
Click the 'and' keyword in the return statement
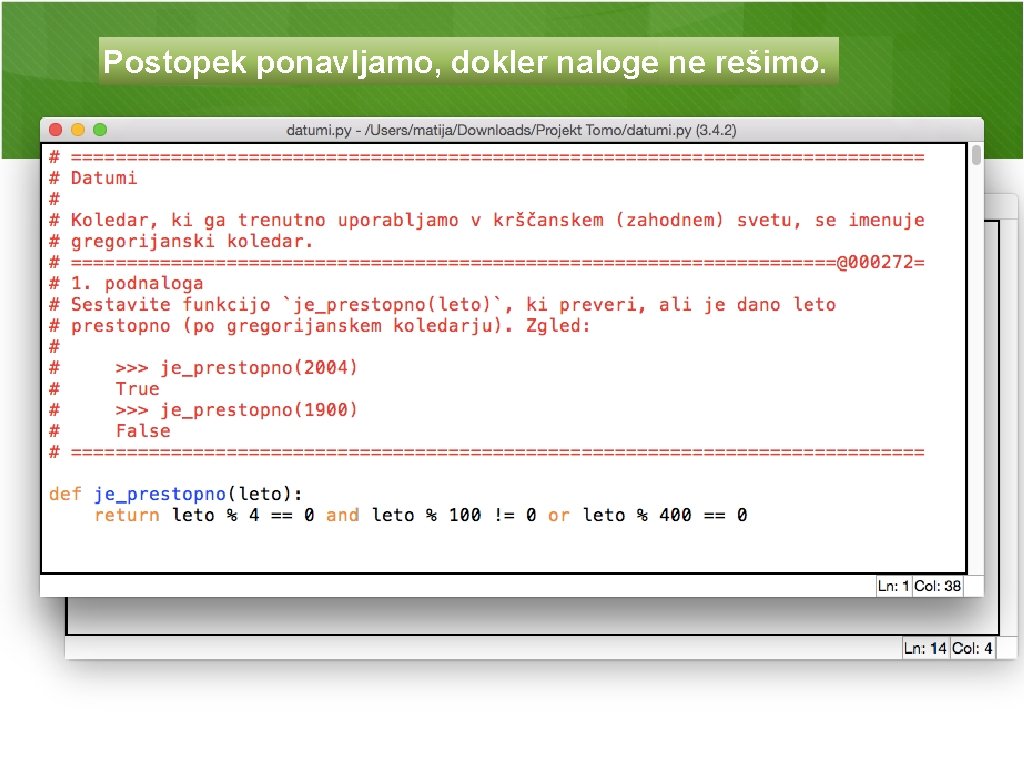click(343, 515)
